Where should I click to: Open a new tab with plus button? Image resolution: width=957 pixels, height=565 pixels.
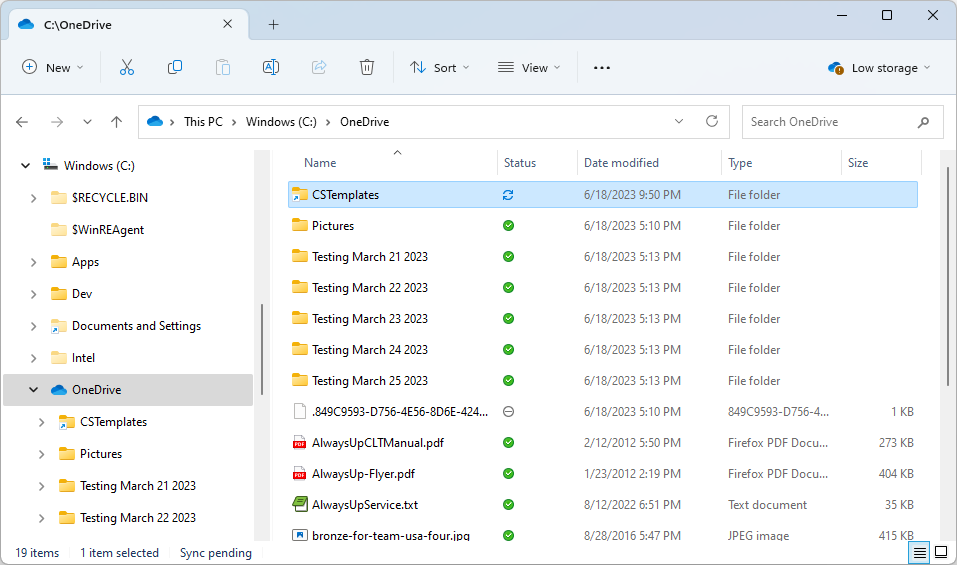(273, 25)
